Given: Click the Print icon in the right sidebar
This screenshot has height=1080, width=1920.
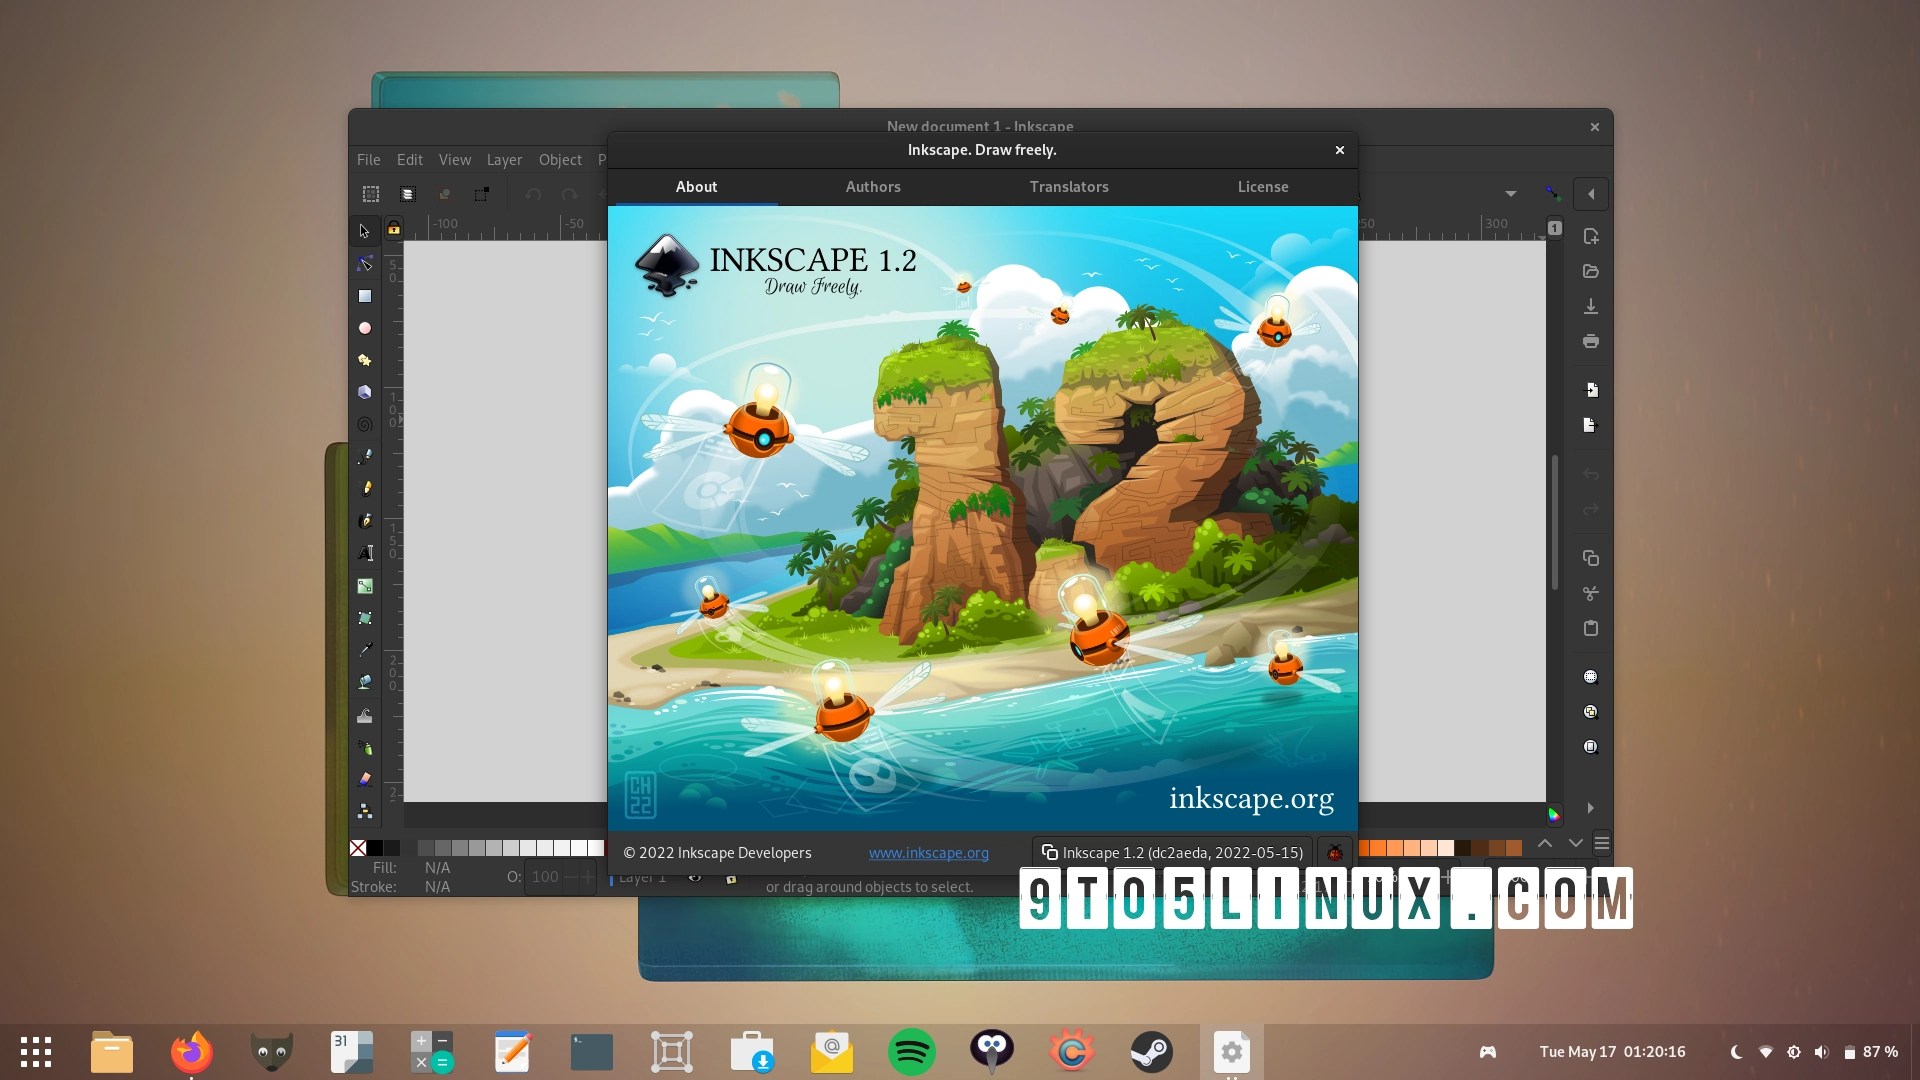Looking at the screenshot, I should pyautogui.click(x=1590, y=341).
